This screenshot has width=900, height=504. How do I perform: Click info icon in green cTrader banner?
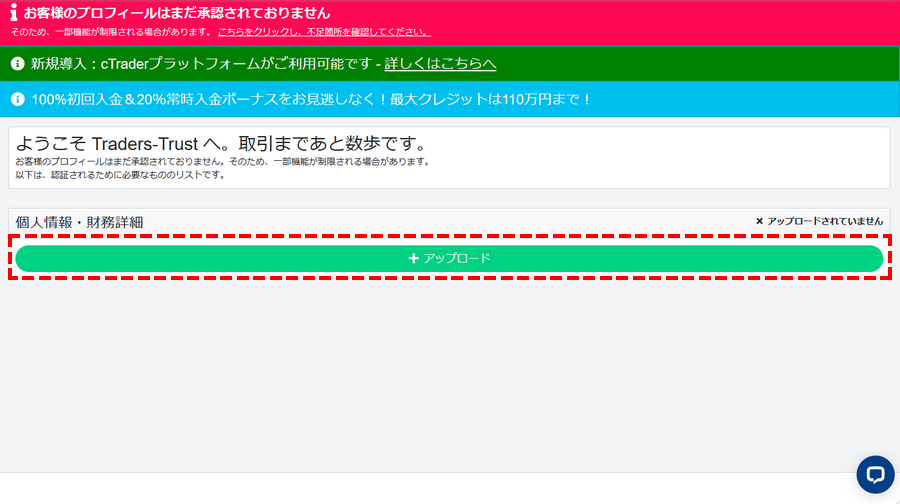click(18, 64)
